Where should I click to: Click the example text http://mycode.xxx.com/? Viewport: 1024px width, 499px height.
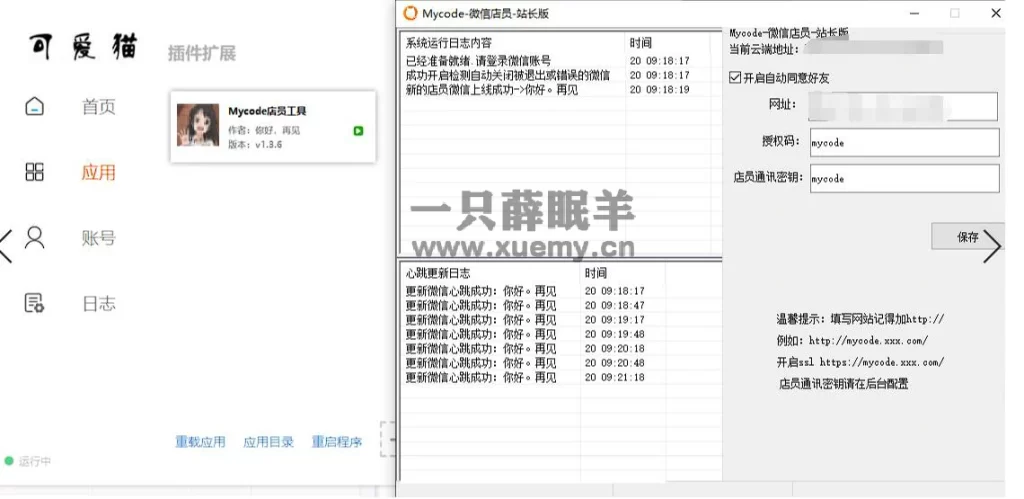pos(869,340)
